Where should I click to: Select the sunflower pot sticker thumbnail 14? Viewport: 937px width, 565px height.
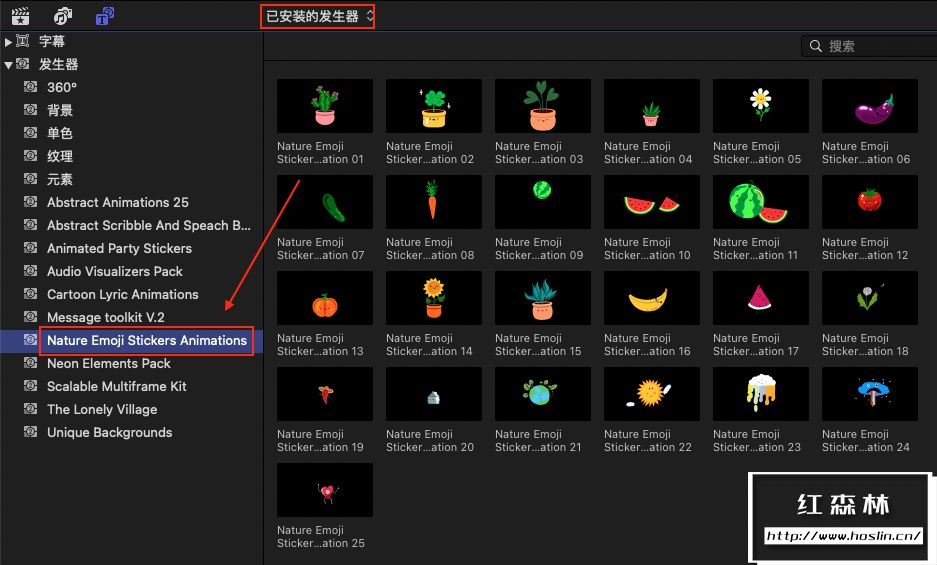tap(434, 298)
